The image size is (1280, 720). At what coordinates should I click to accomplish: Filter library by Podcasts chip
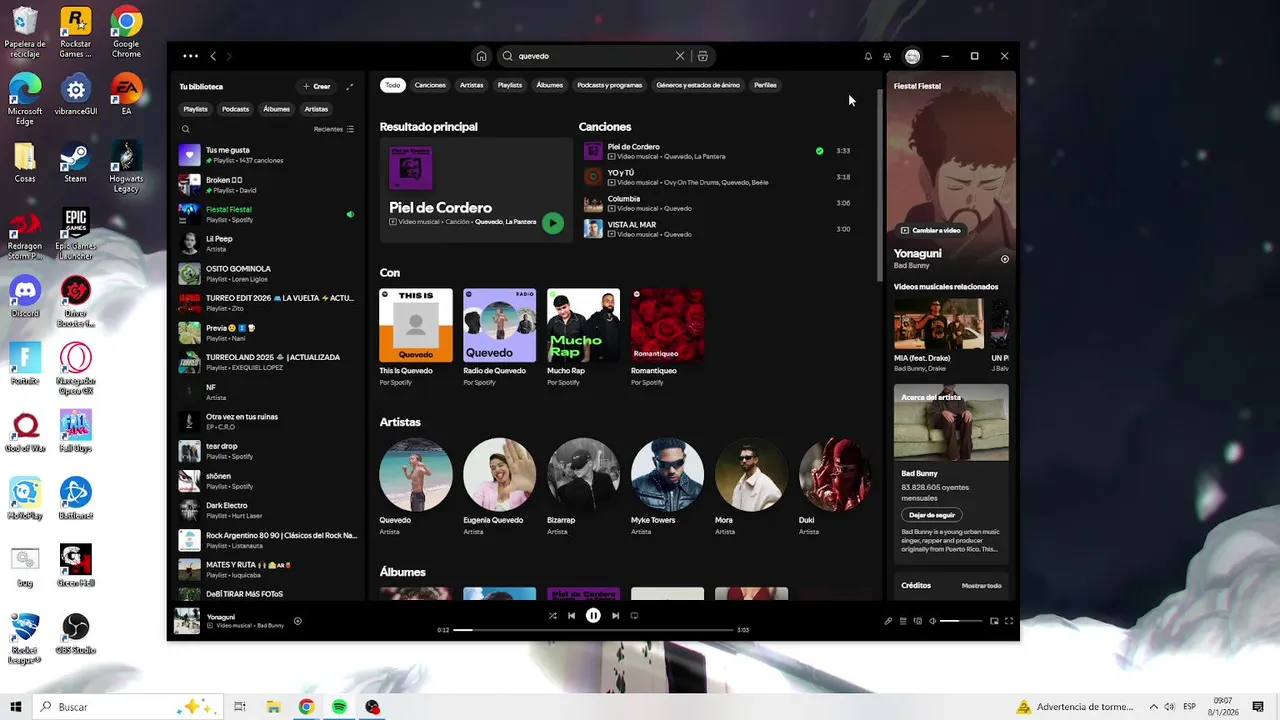point(236,109)
